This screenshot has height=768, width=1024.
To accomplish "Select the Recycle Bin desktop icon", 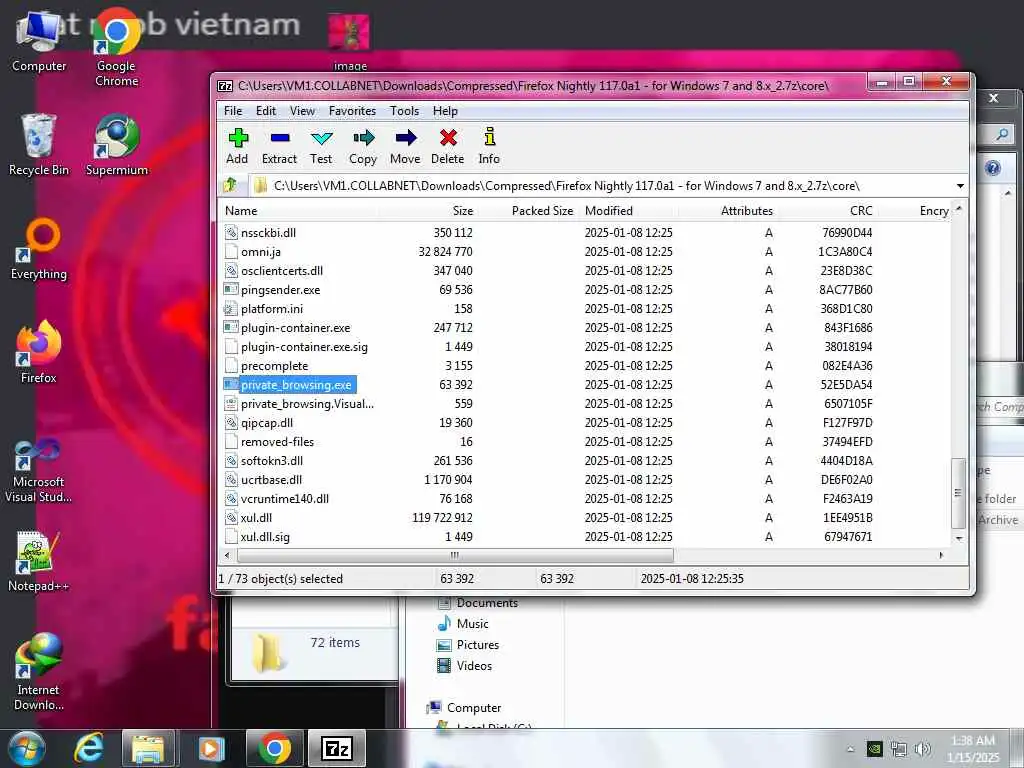I will pos(39,144).
